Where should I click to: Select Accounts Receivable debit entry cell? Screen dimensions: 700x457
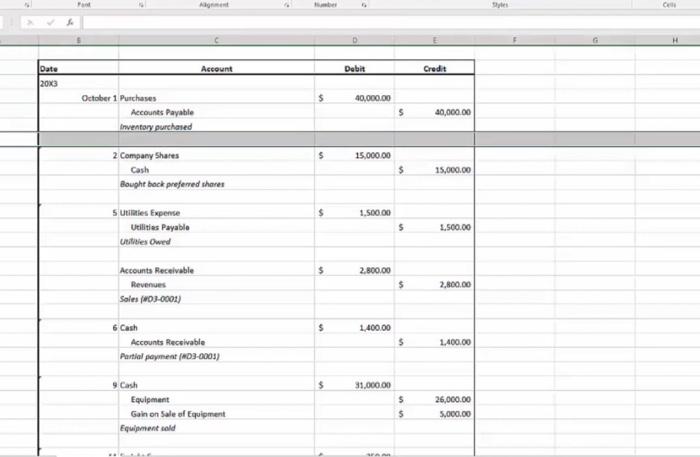point(217,270)
